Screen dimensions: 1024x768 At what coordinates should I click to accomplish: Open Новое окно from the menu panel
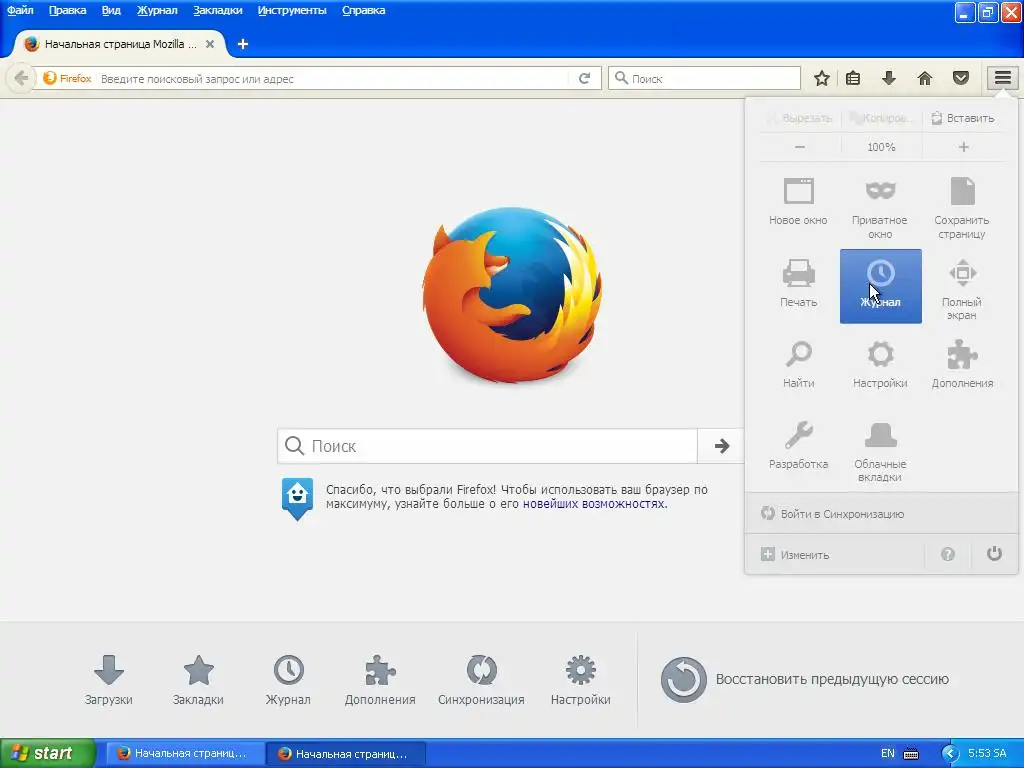pos(798,202)
